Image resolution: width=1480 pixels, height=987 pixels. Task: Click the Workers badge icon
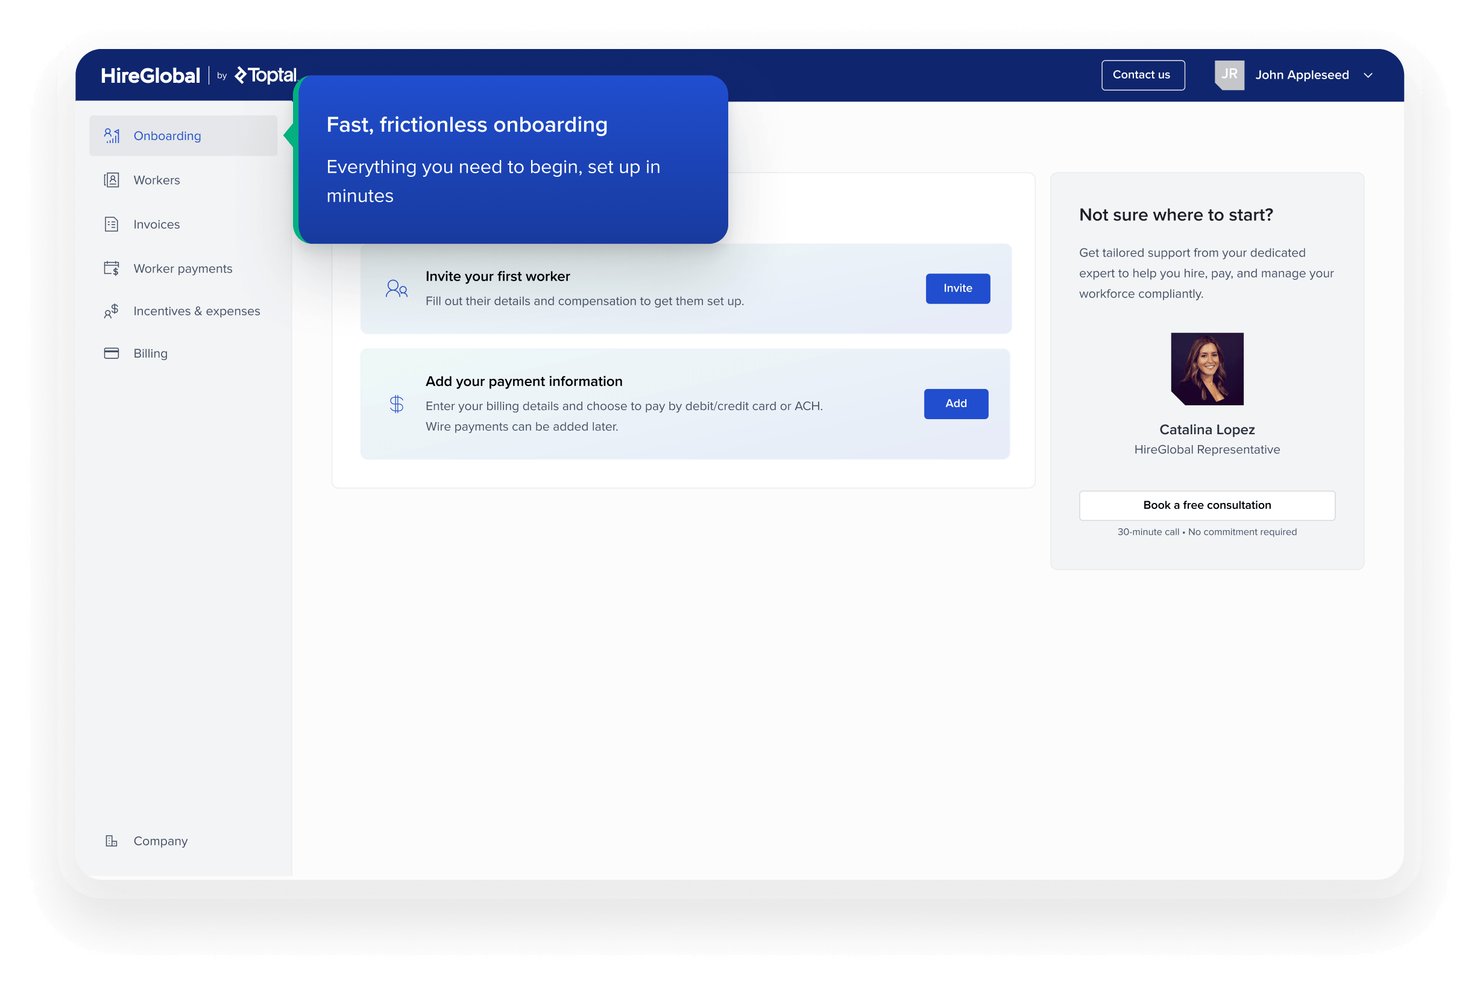click(112, 180)
